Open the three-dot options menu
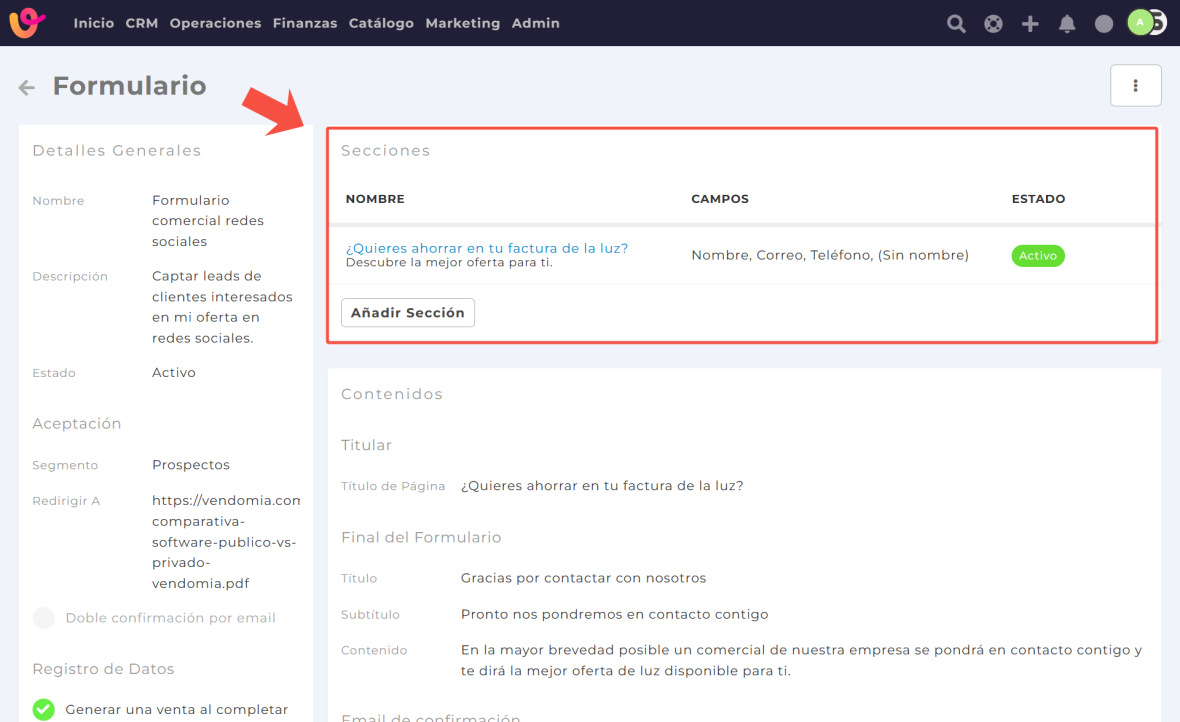 point(1135,86)
